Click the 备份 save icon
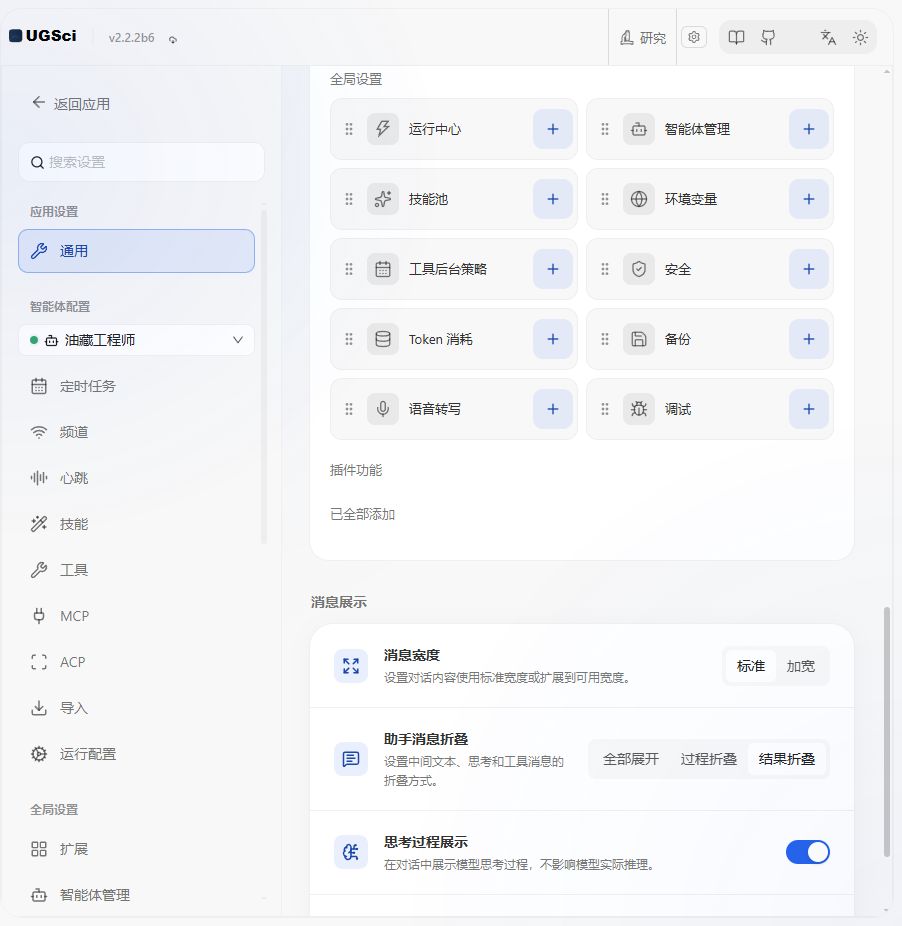This screenshot has width=902, height=926. [639, 339]
